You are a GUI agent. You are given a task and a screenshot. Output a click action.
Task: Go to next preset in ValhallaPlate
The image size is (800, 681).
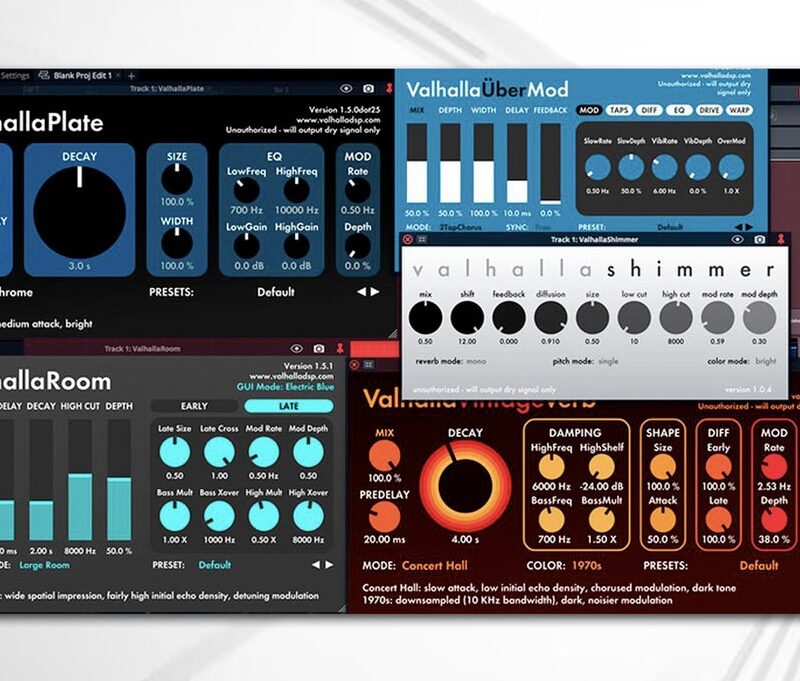(x=375, y=292)
